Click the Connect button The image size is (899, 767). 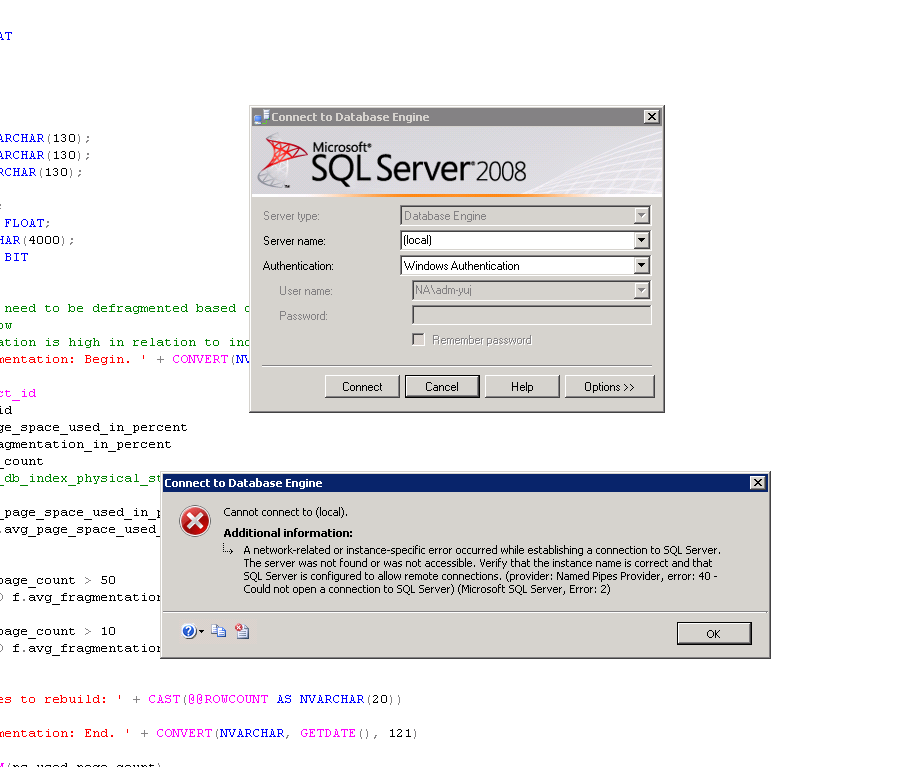[362, 386]
